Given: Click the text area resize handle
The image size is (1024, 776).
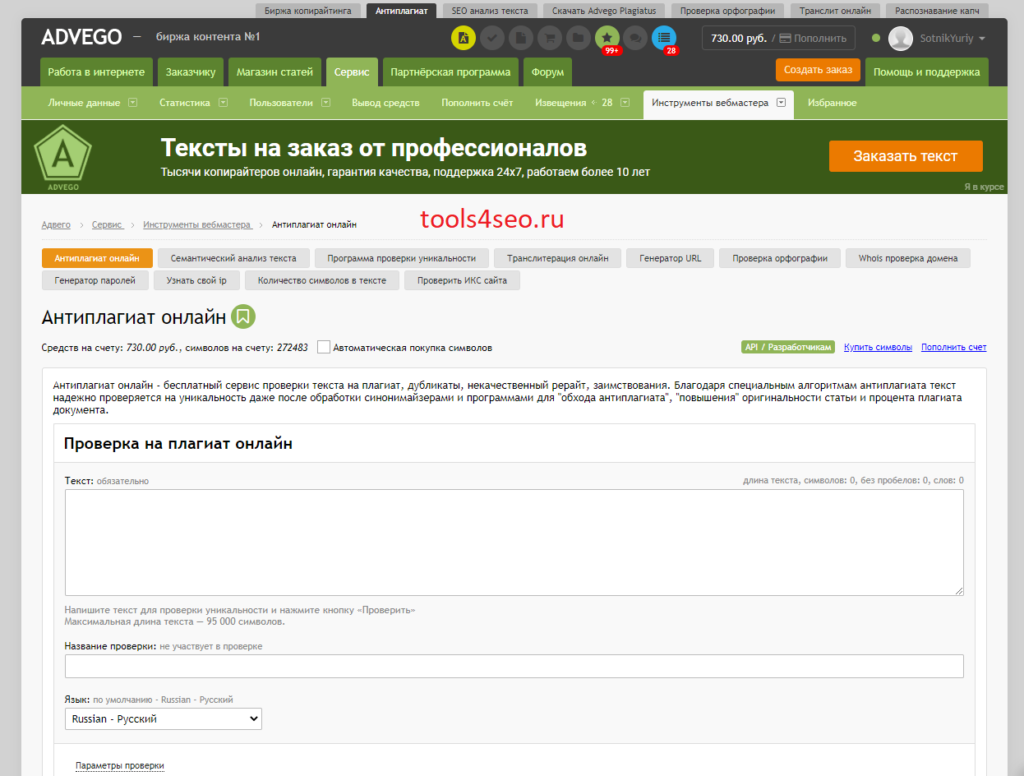Looking at the screenshot, I should pyautogui.click(x=959, y=590).
